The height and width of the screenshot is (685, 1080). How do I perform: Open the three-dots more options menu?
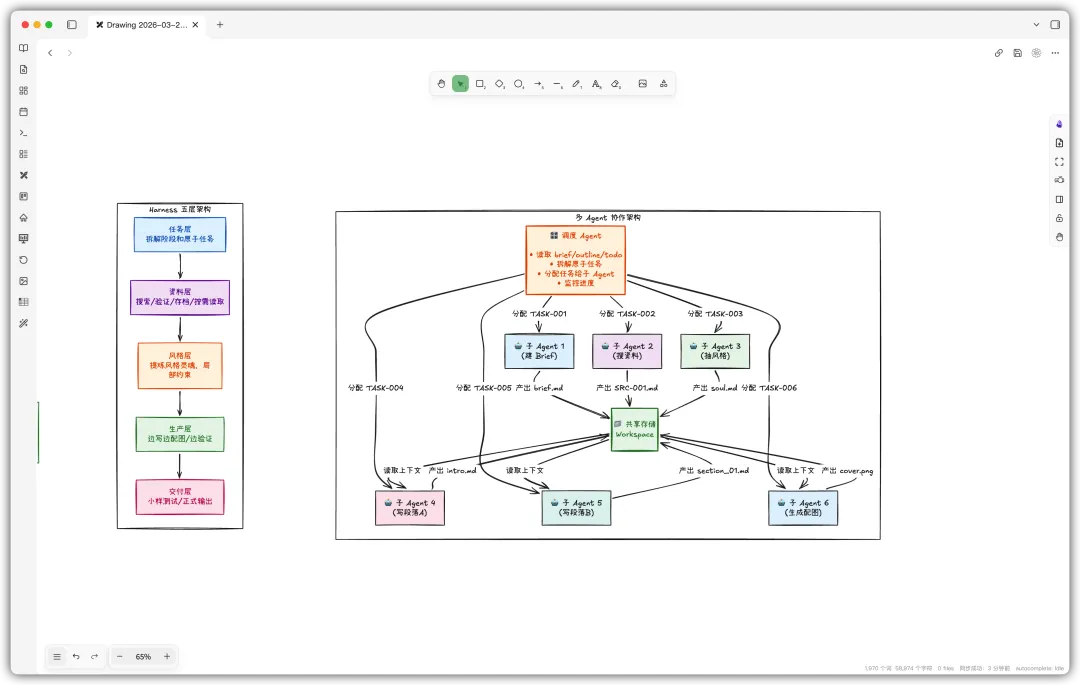pyautogui.click(x=1055, y=53)
